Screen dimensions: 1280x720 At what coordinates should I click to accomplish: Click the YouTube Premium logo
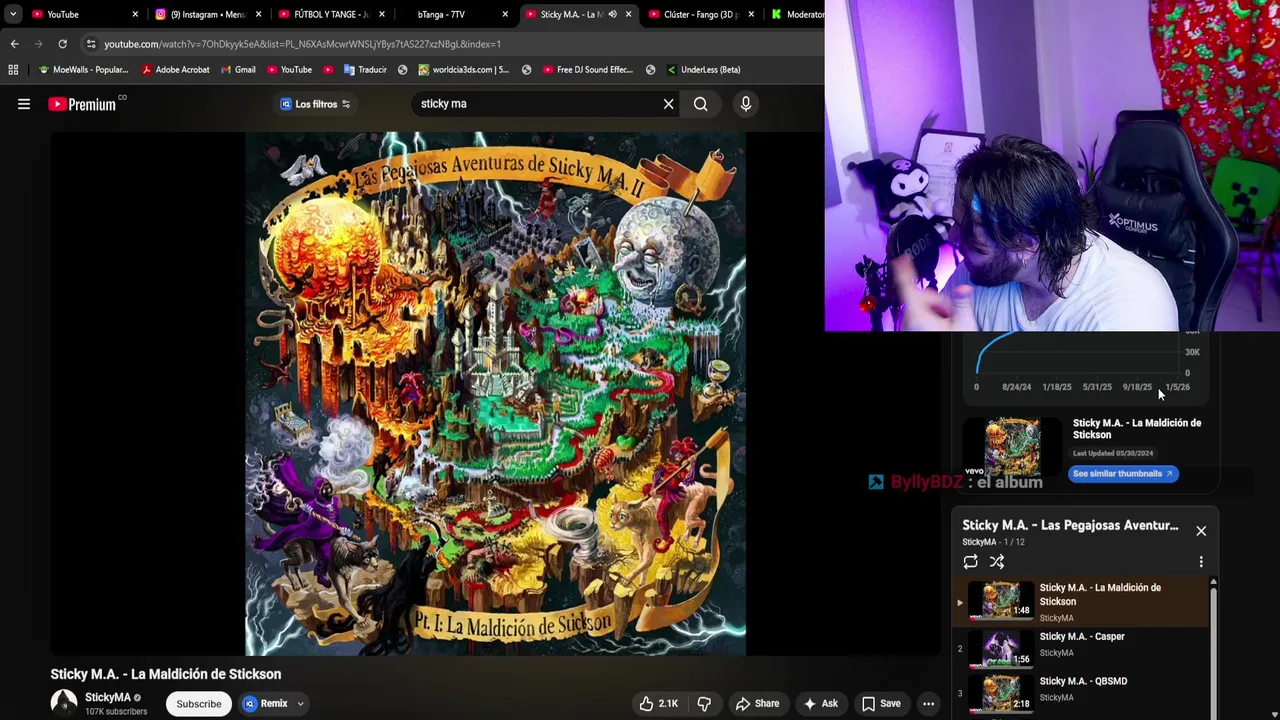[82, 104]
